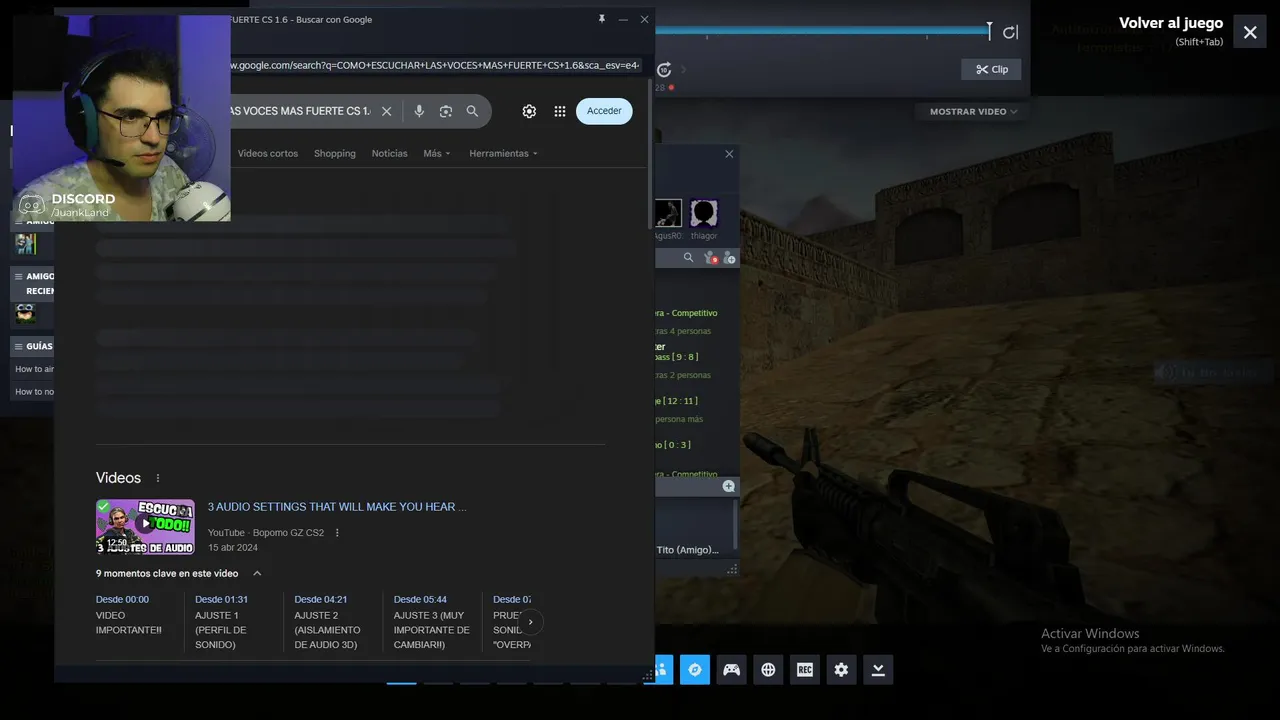Open REC game recording in overlay bar

coord(805,670)
